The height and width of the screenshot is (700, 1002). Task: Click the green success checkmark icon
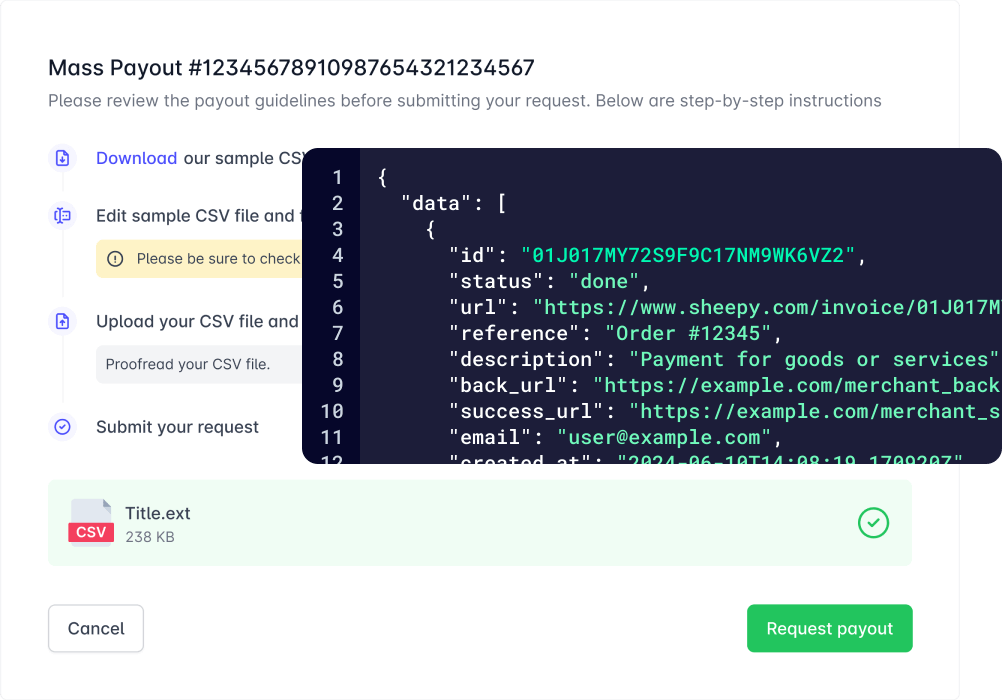[x=873, y=523]
